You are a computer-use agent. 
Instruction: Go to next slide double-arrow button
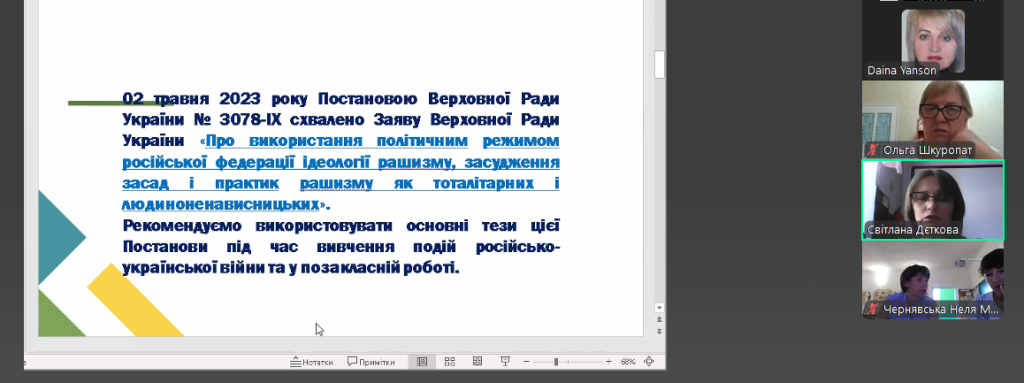tap(659, 331)
